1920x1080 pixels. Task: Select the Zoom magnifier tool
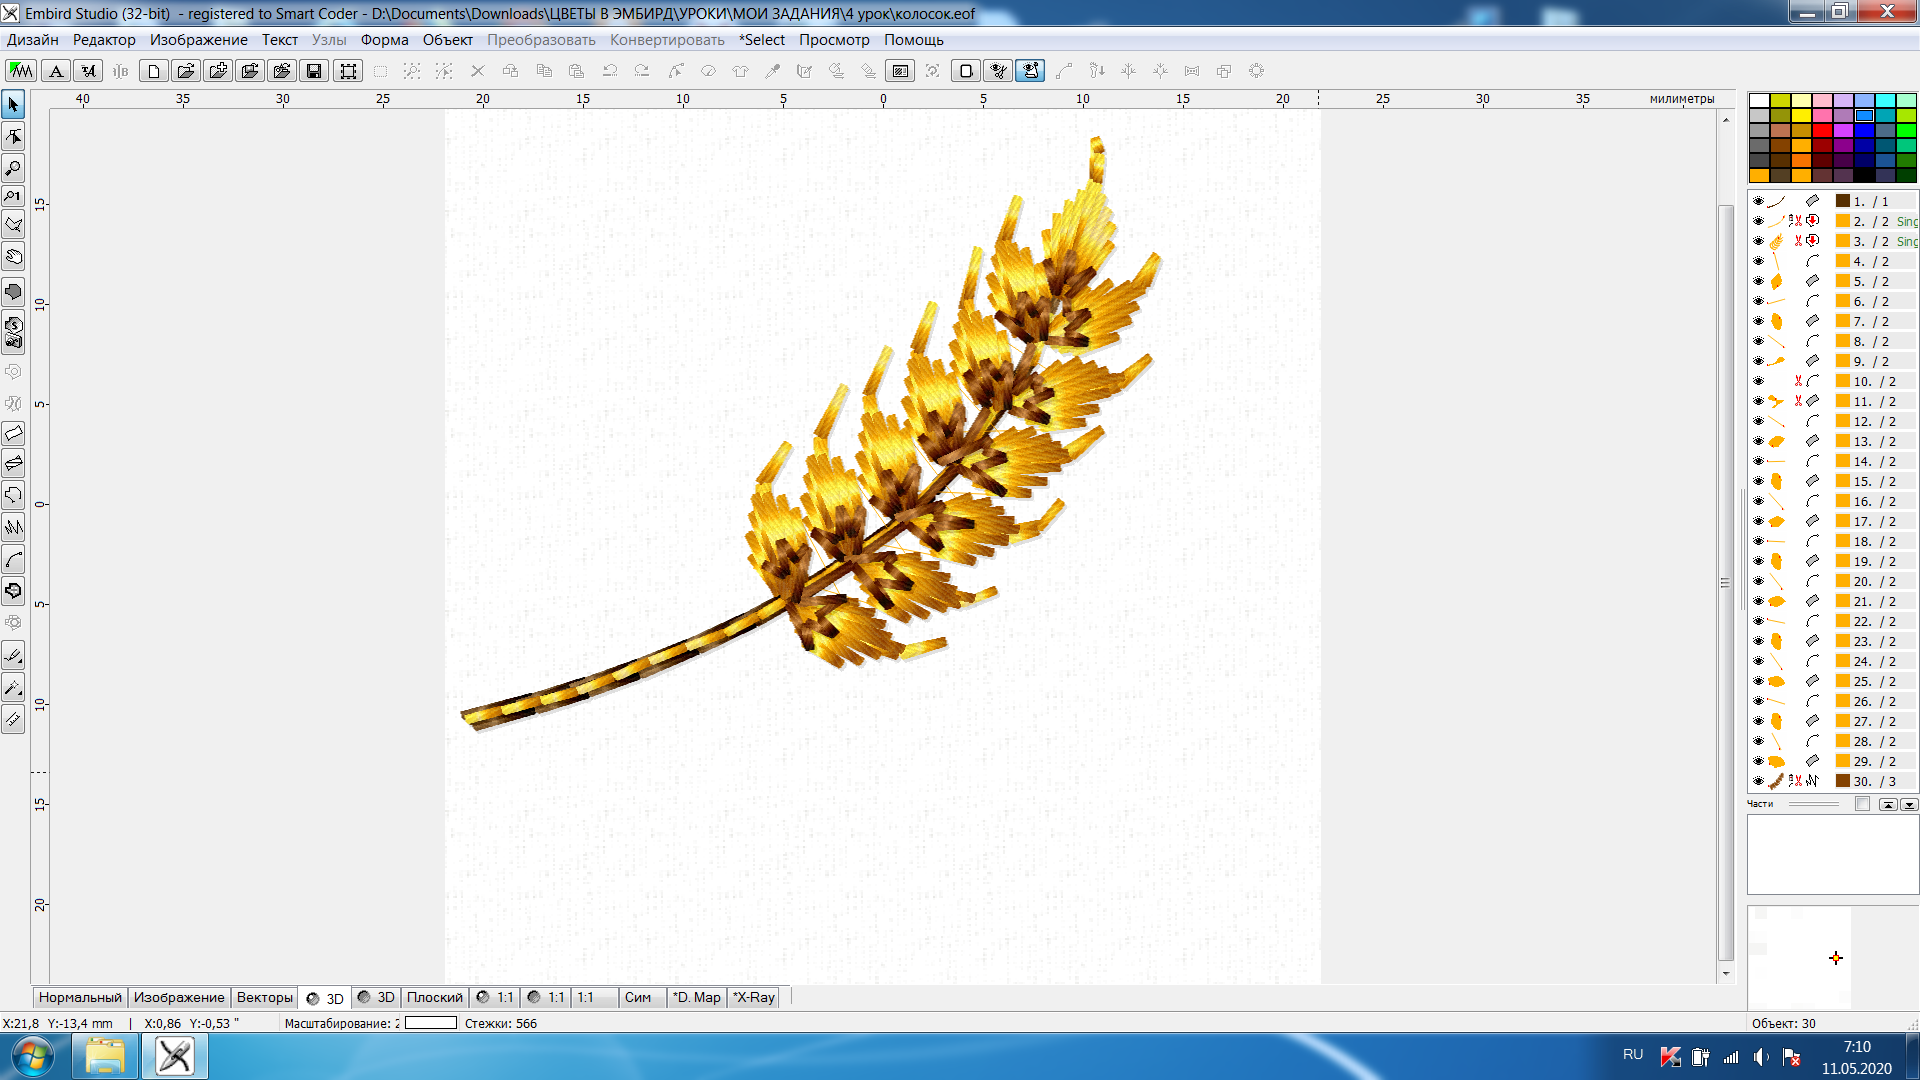(13, 167)
